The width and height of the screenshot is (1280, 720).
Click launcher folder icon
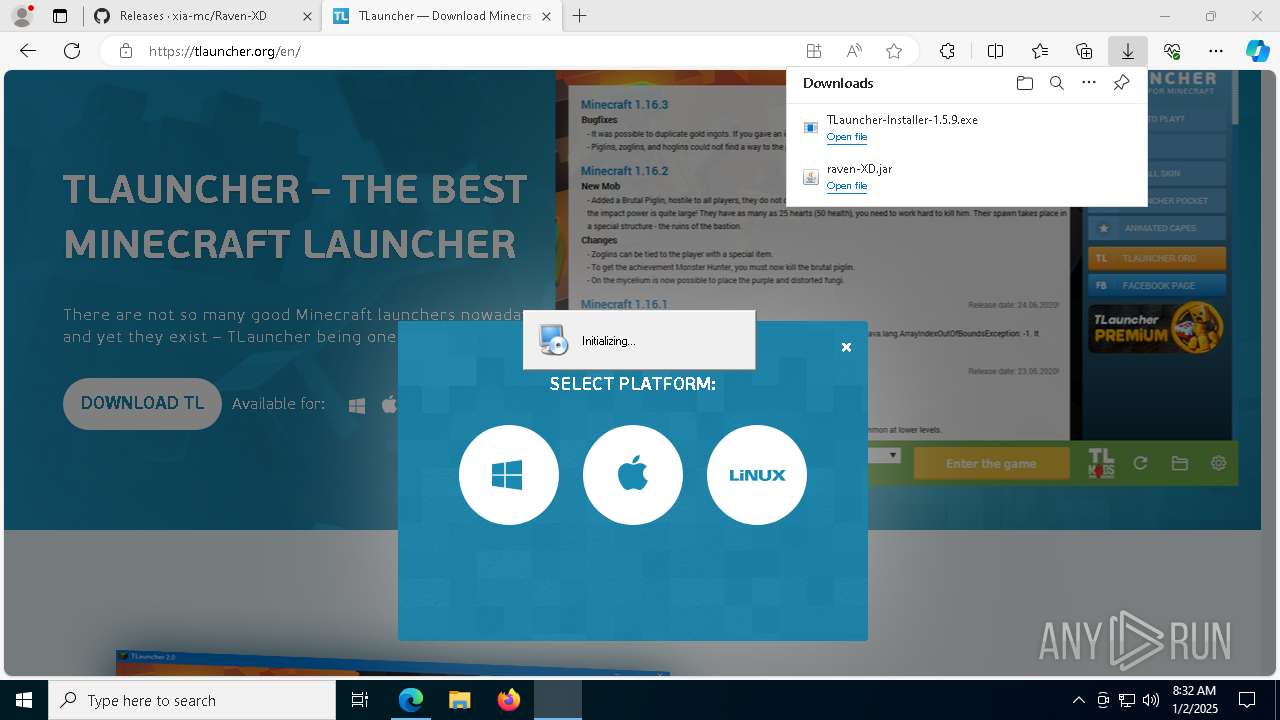point(1180,463)
